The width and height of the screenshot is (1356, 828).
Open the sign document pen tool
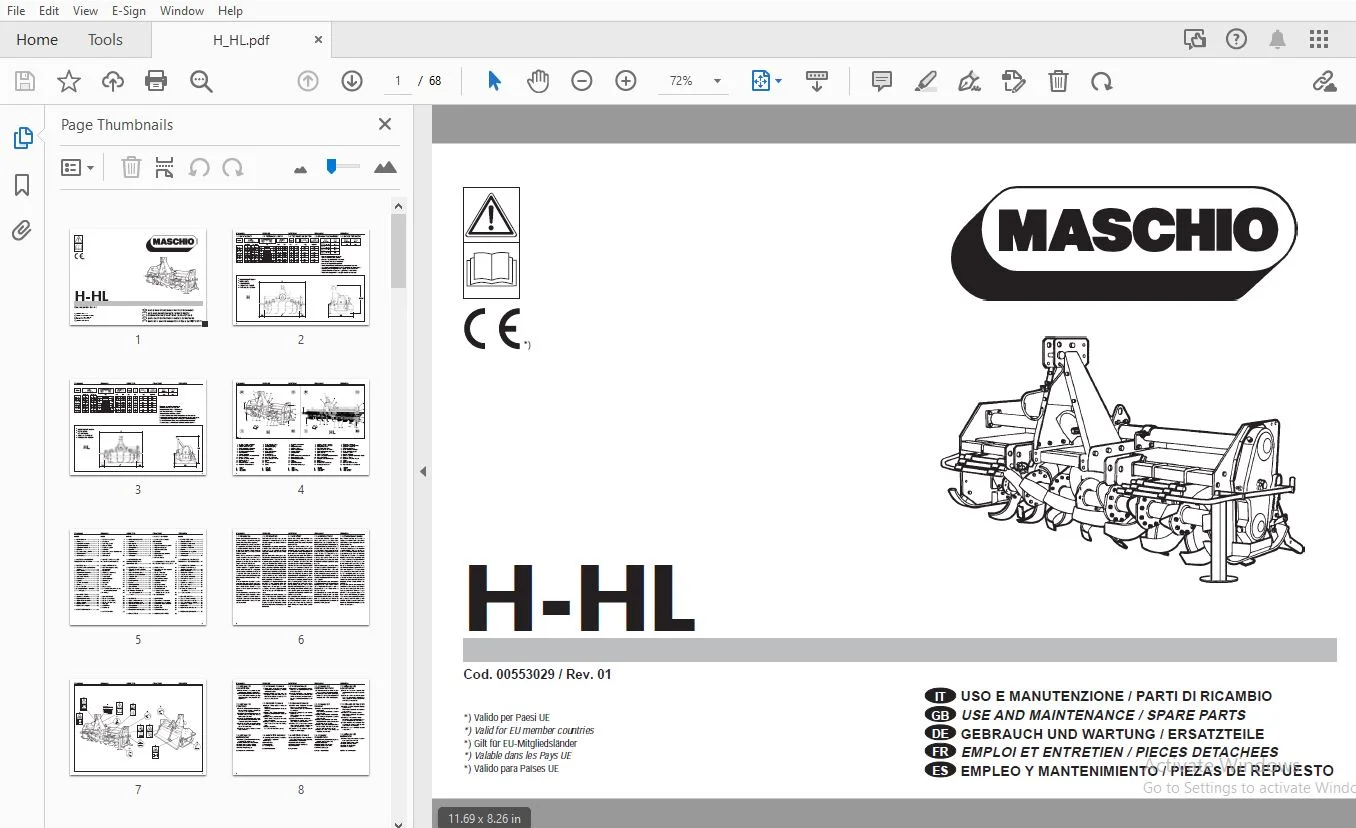(969, 82)
